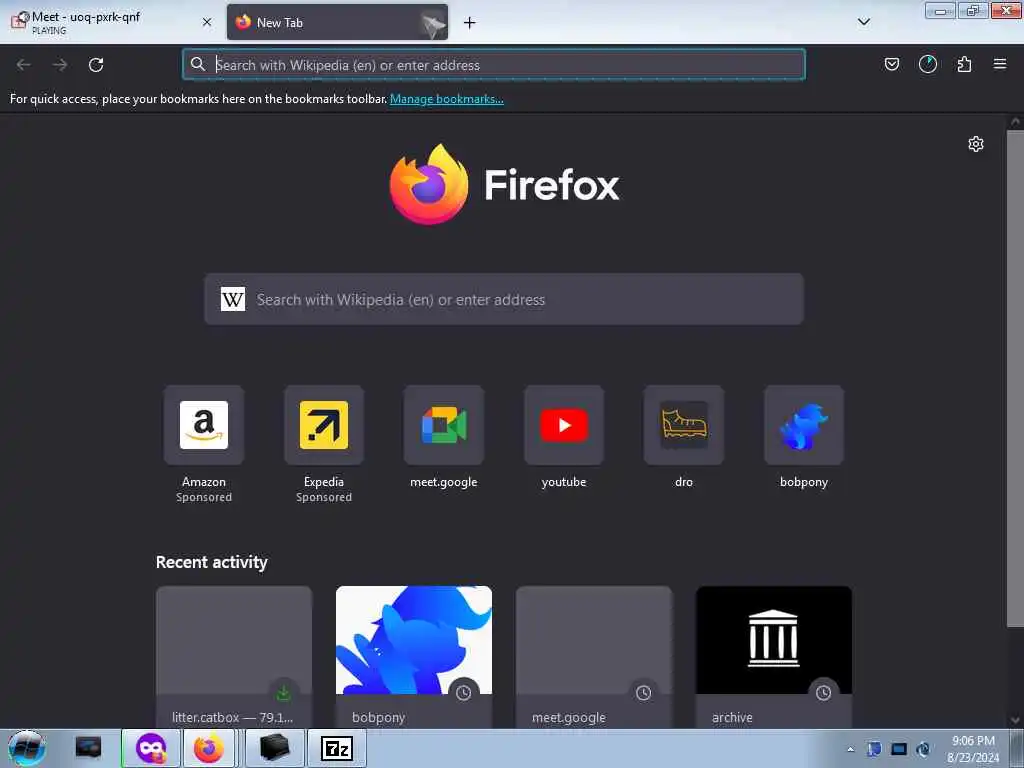The width and height of the screenshot is (1024, 768).
Task: Click the purple mask icon in taskbar
Action: point(151,748)
